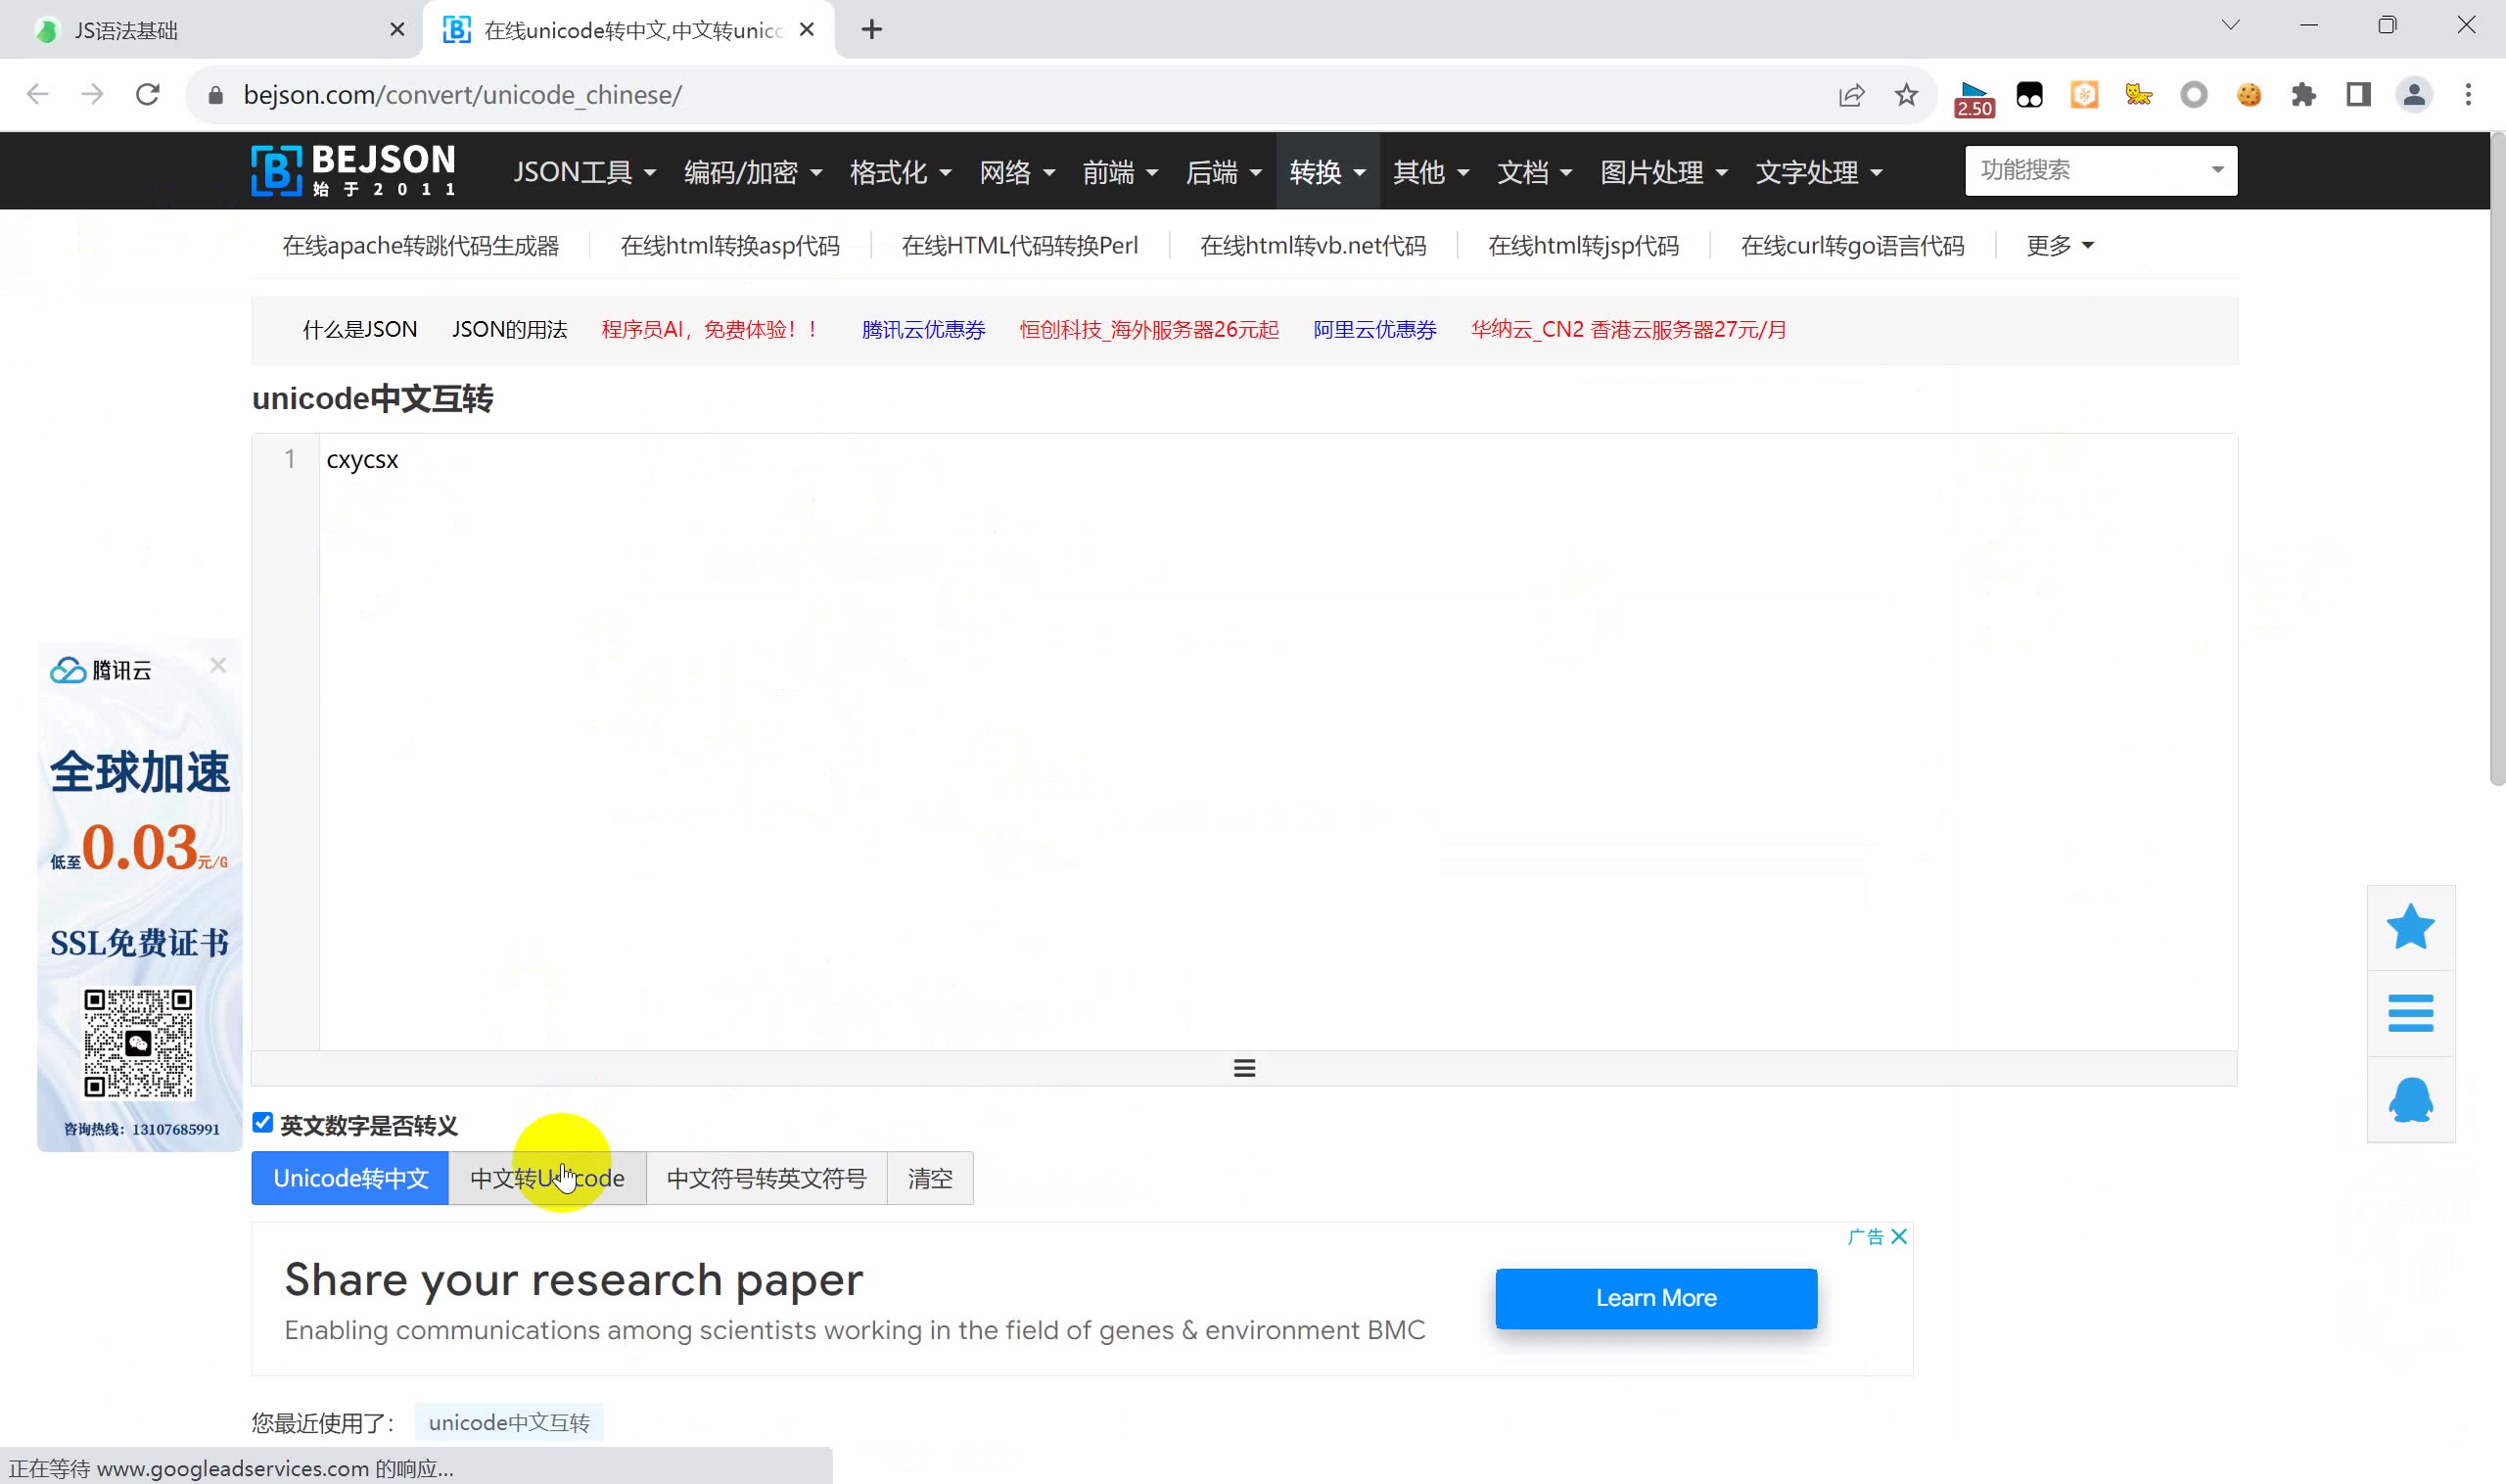This screenshot has width=2506, height=1484.
Task: Click the gray circle extension icon
Action: point(2194,94)
